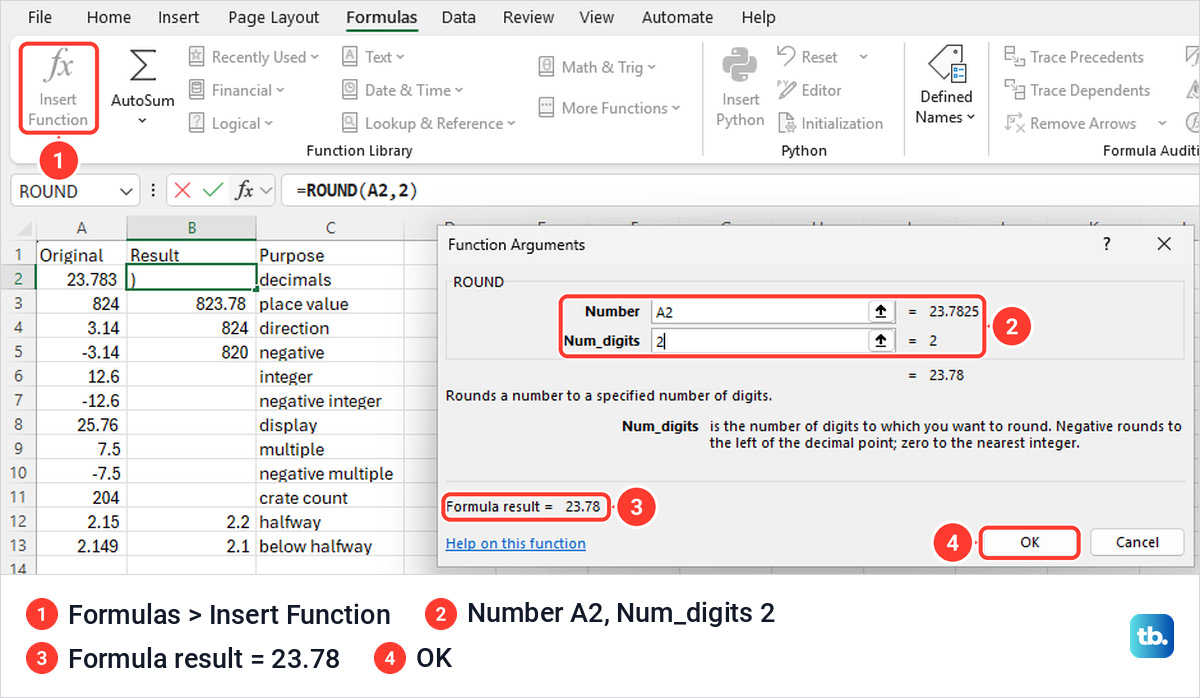Switch to the View tab

pos(597,17)
